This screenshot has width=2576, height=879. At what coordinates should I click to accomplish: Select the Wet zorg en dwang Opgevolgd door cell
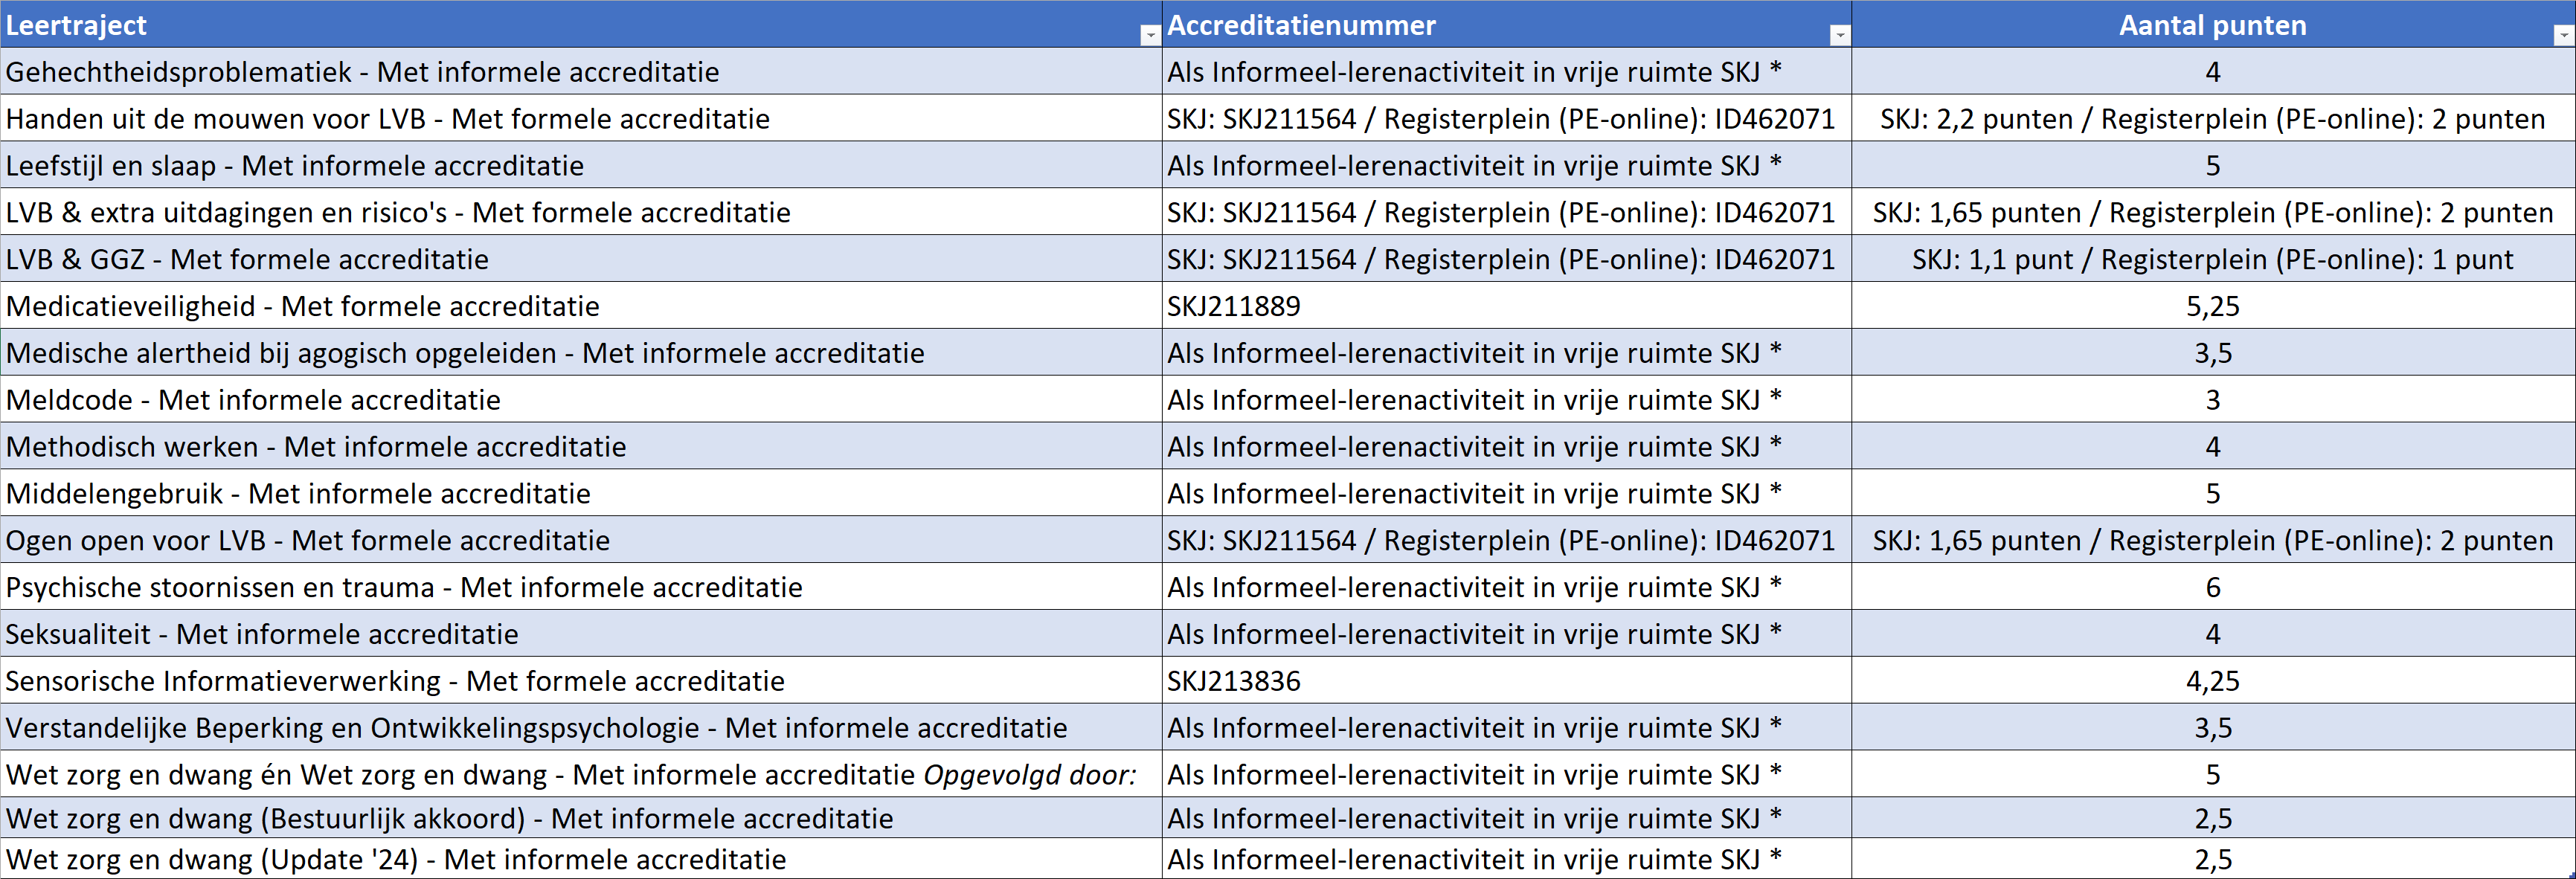tap(581, 775)
